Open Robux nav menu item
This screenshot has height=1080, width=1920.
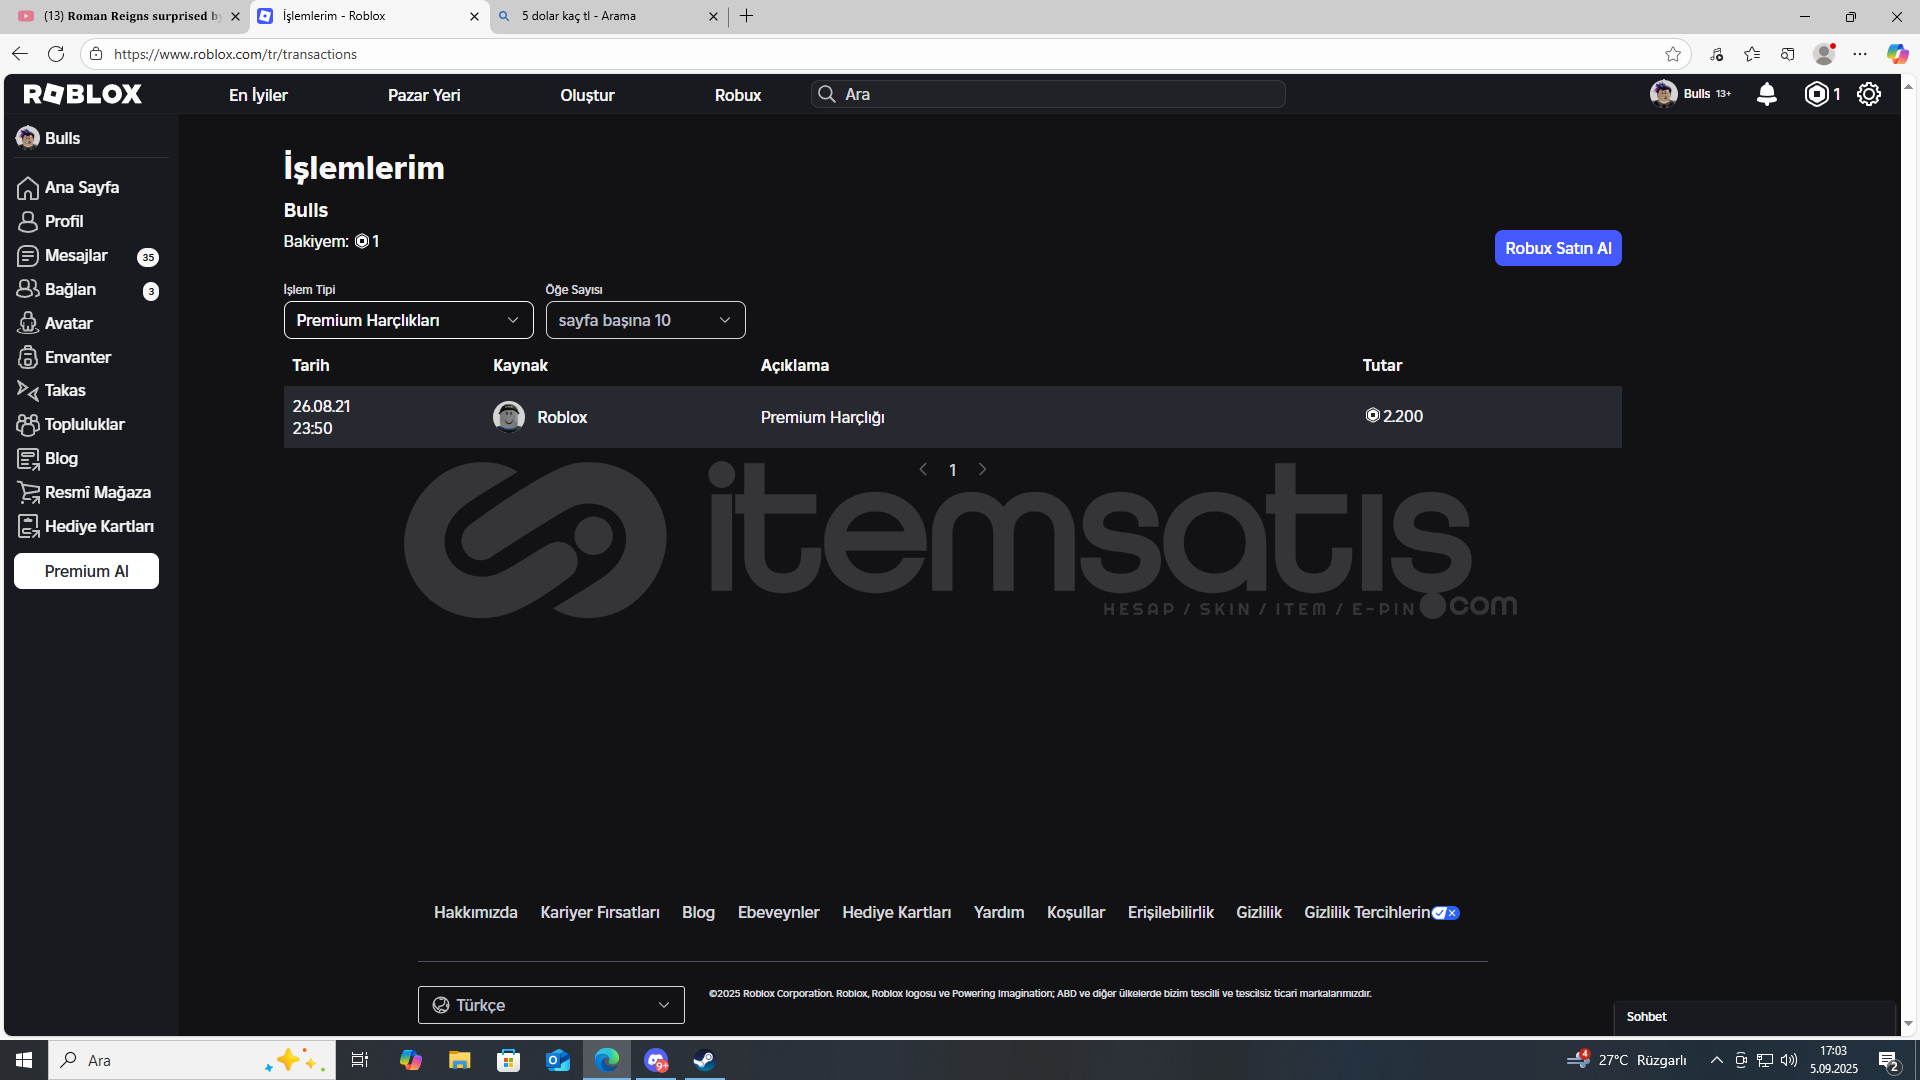pos(738,95)
